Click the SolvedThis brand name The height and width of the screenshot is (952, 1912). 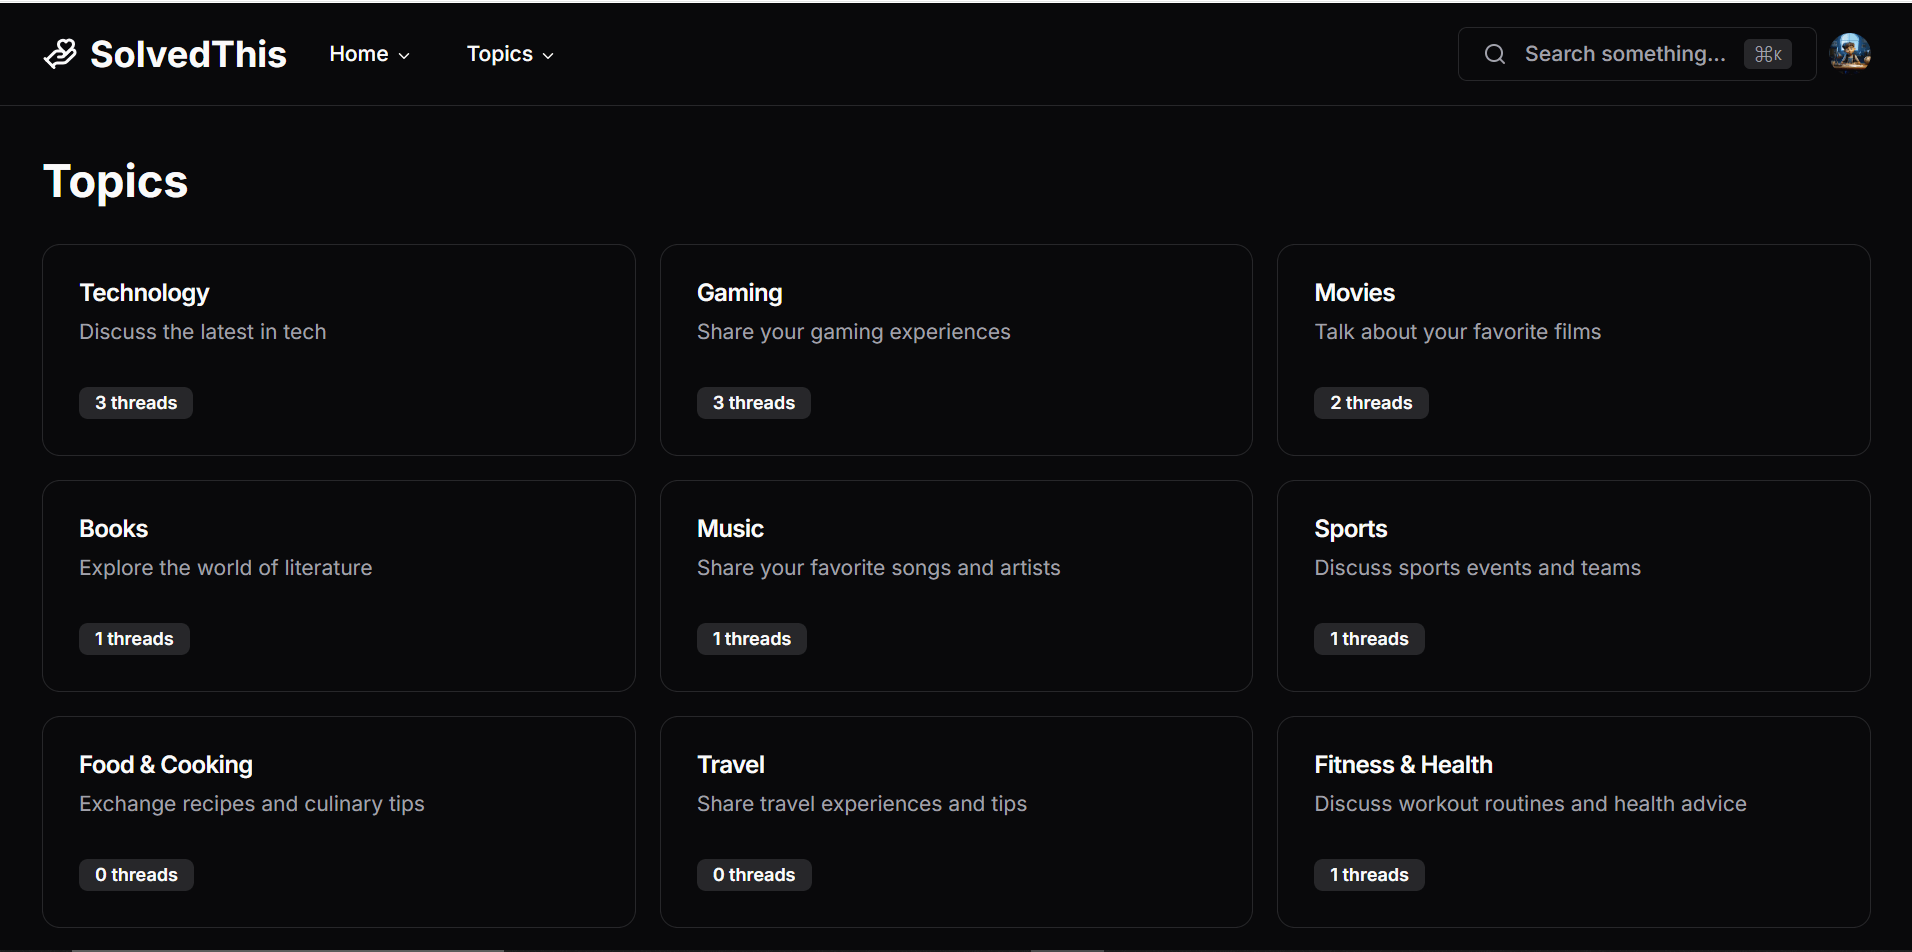(x=188, y=54)
